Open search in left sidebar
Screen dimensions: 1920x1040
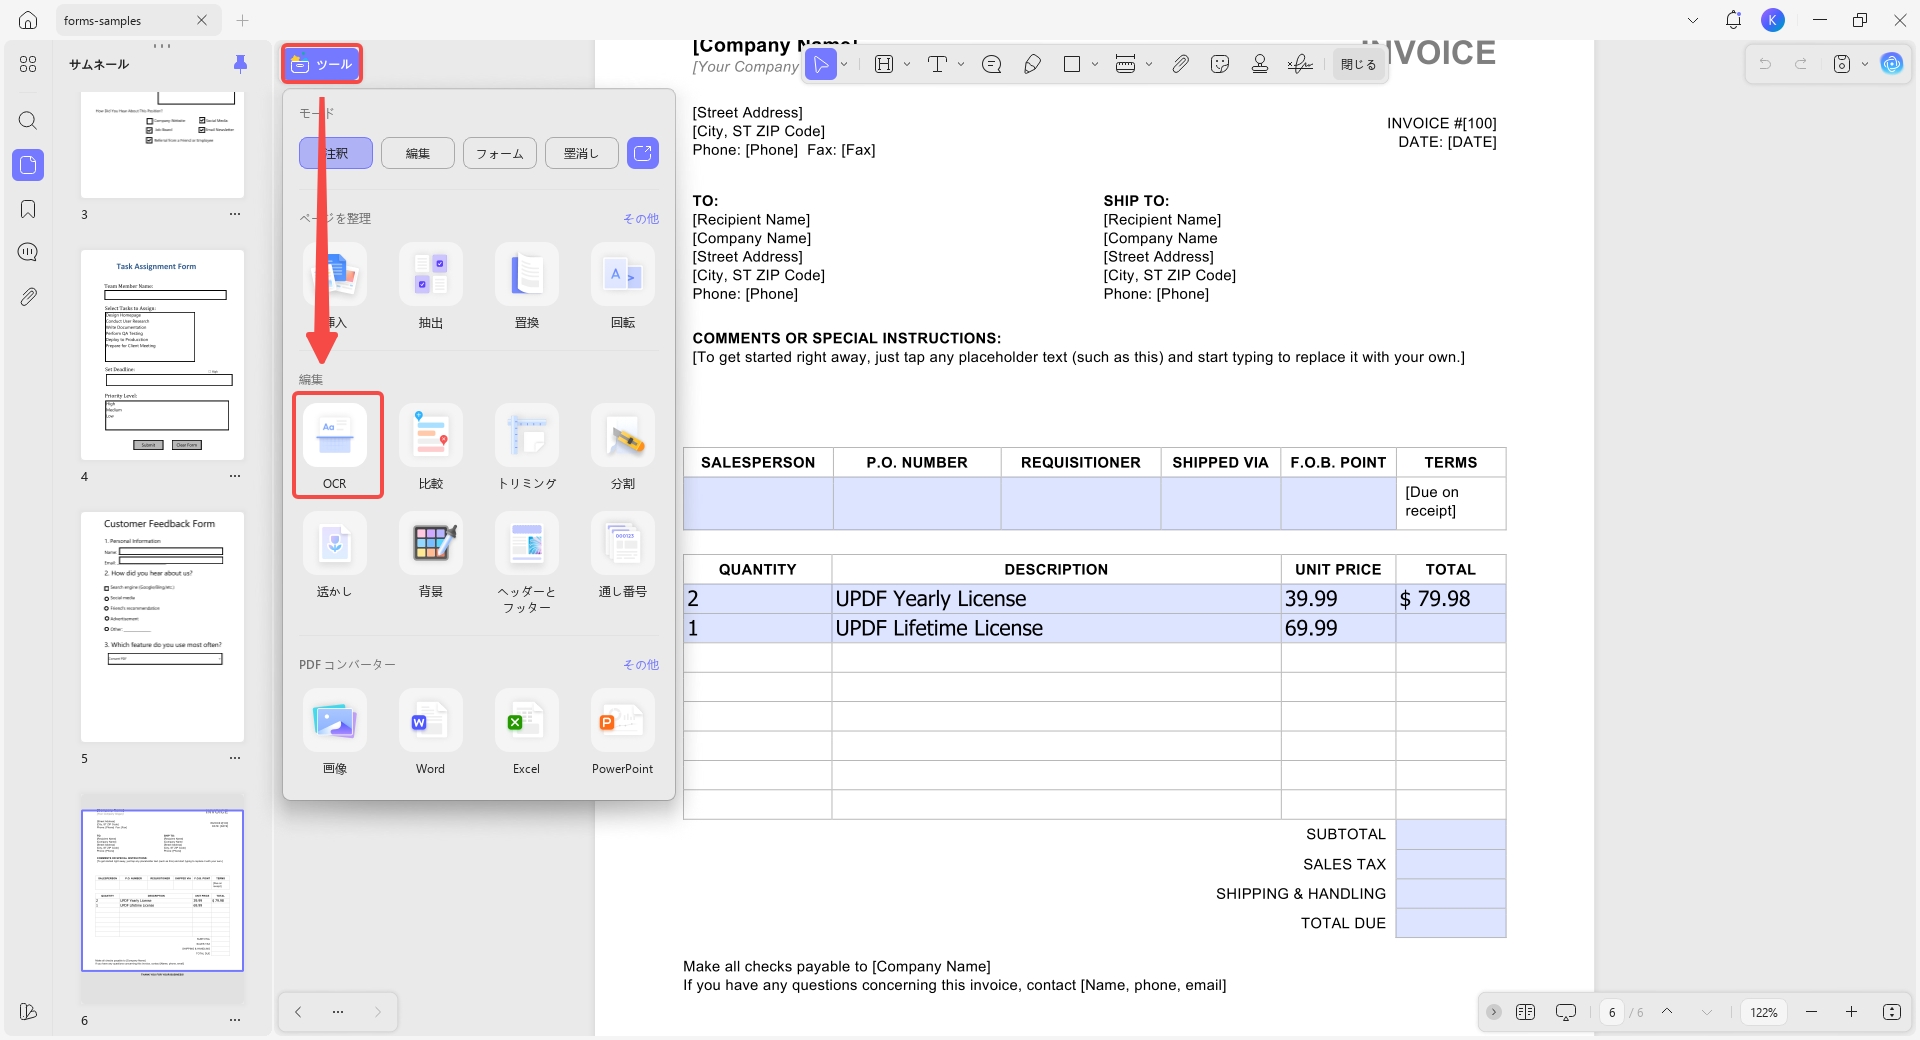pyautogui.click(x=28, y=121)
